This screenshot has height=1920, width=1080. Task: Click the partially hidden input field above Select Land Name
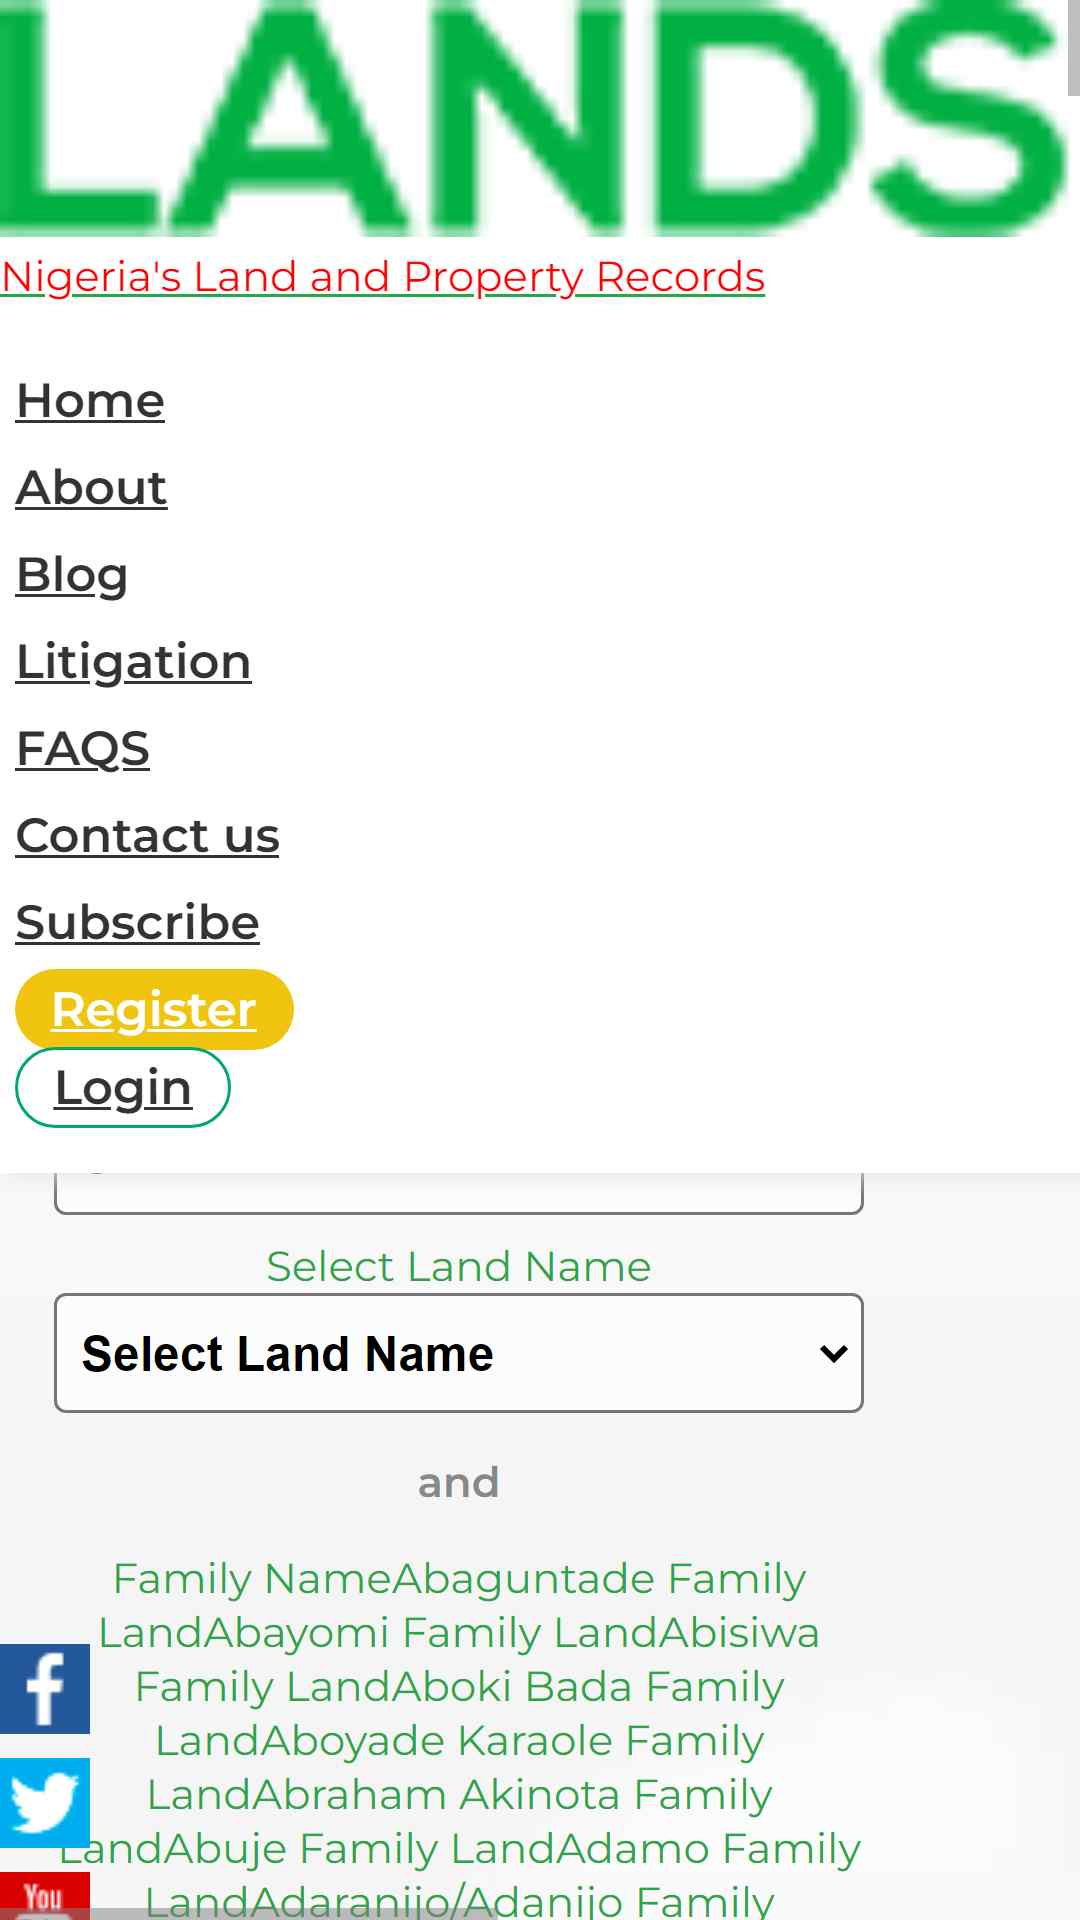pos(459,1193)
